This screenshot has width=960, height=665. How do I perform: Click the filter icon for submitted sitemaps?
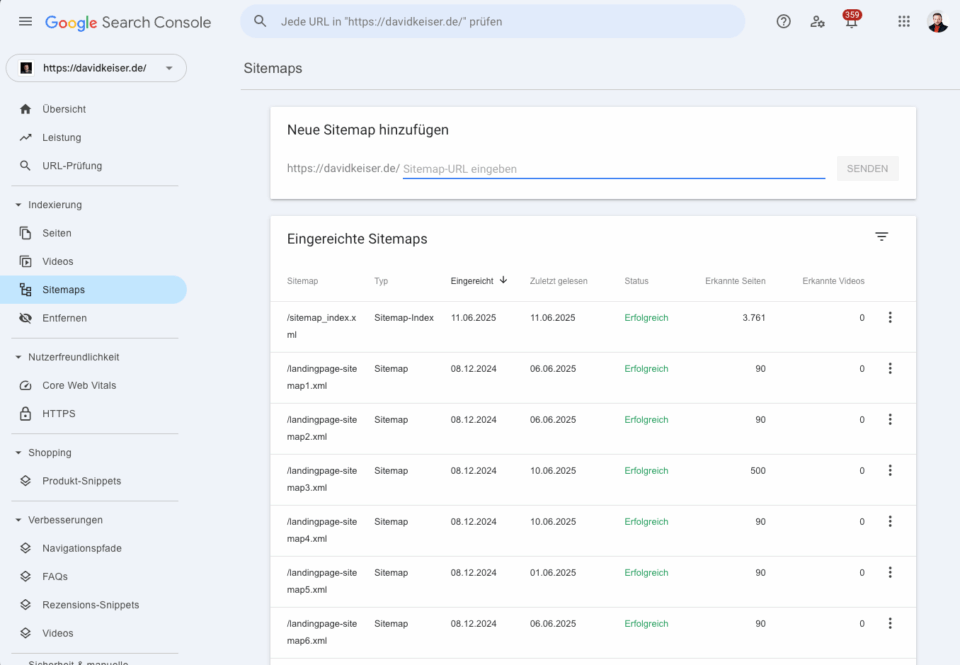pyautogui.click(x=881, y=237)
